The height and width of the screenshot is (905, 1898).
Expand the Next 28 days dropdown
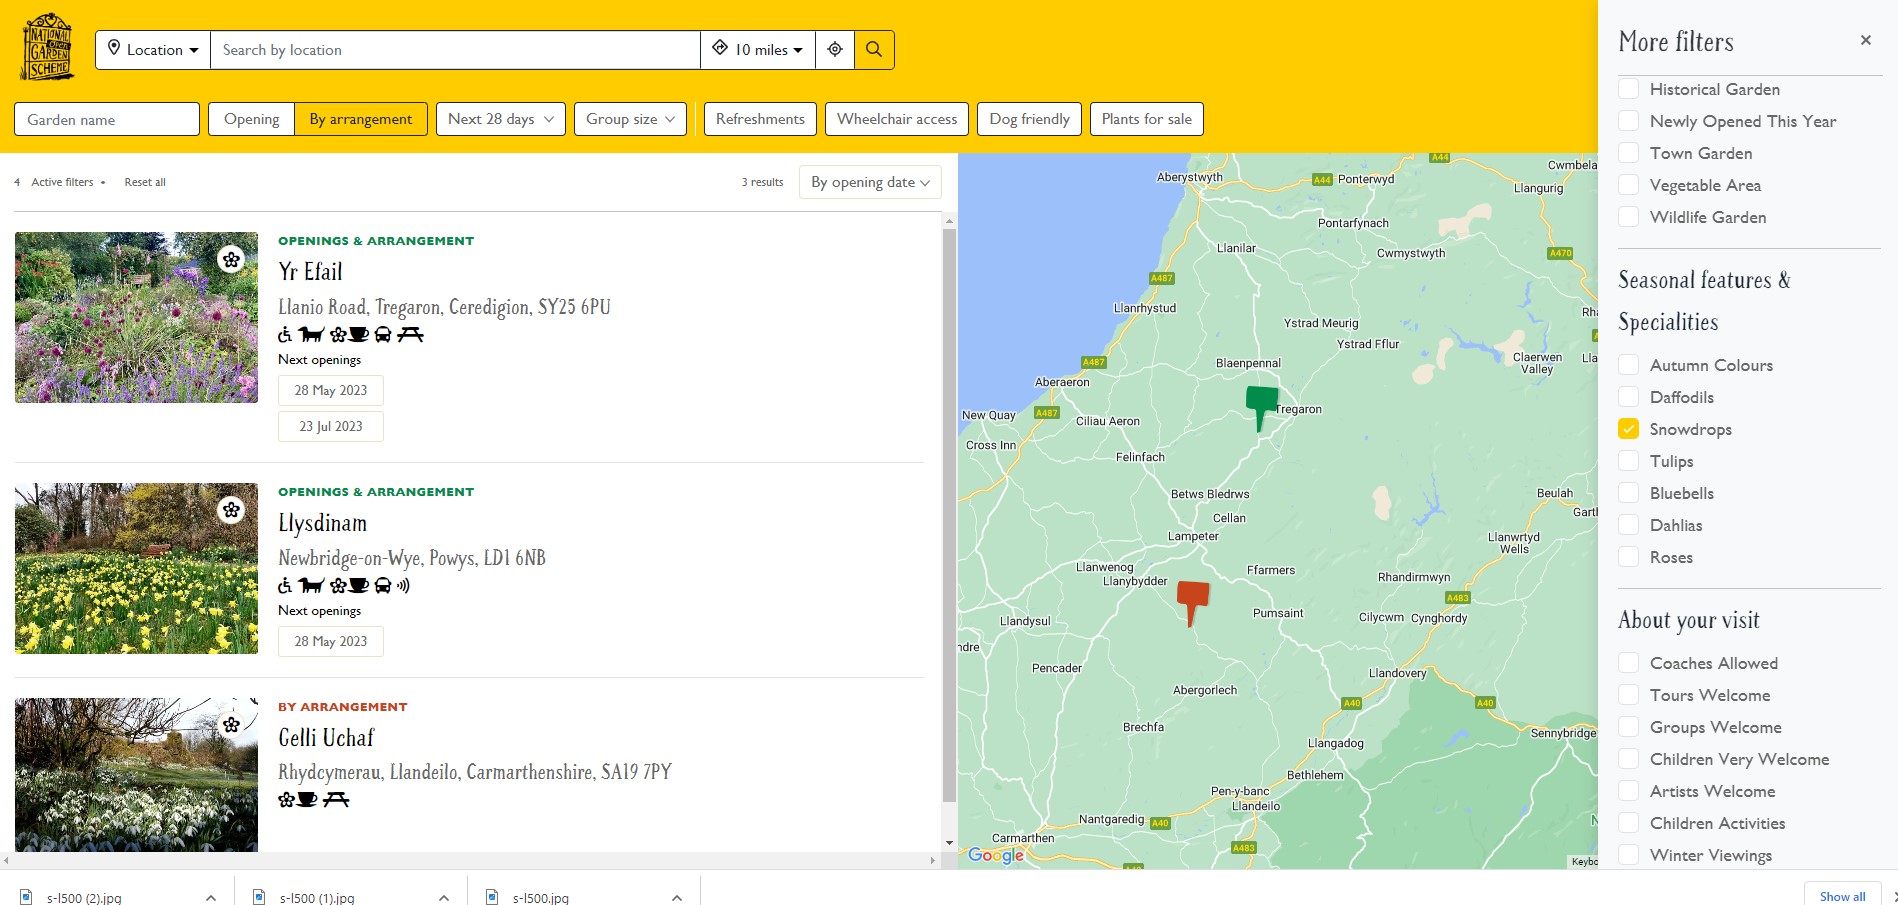coord(500,119)
